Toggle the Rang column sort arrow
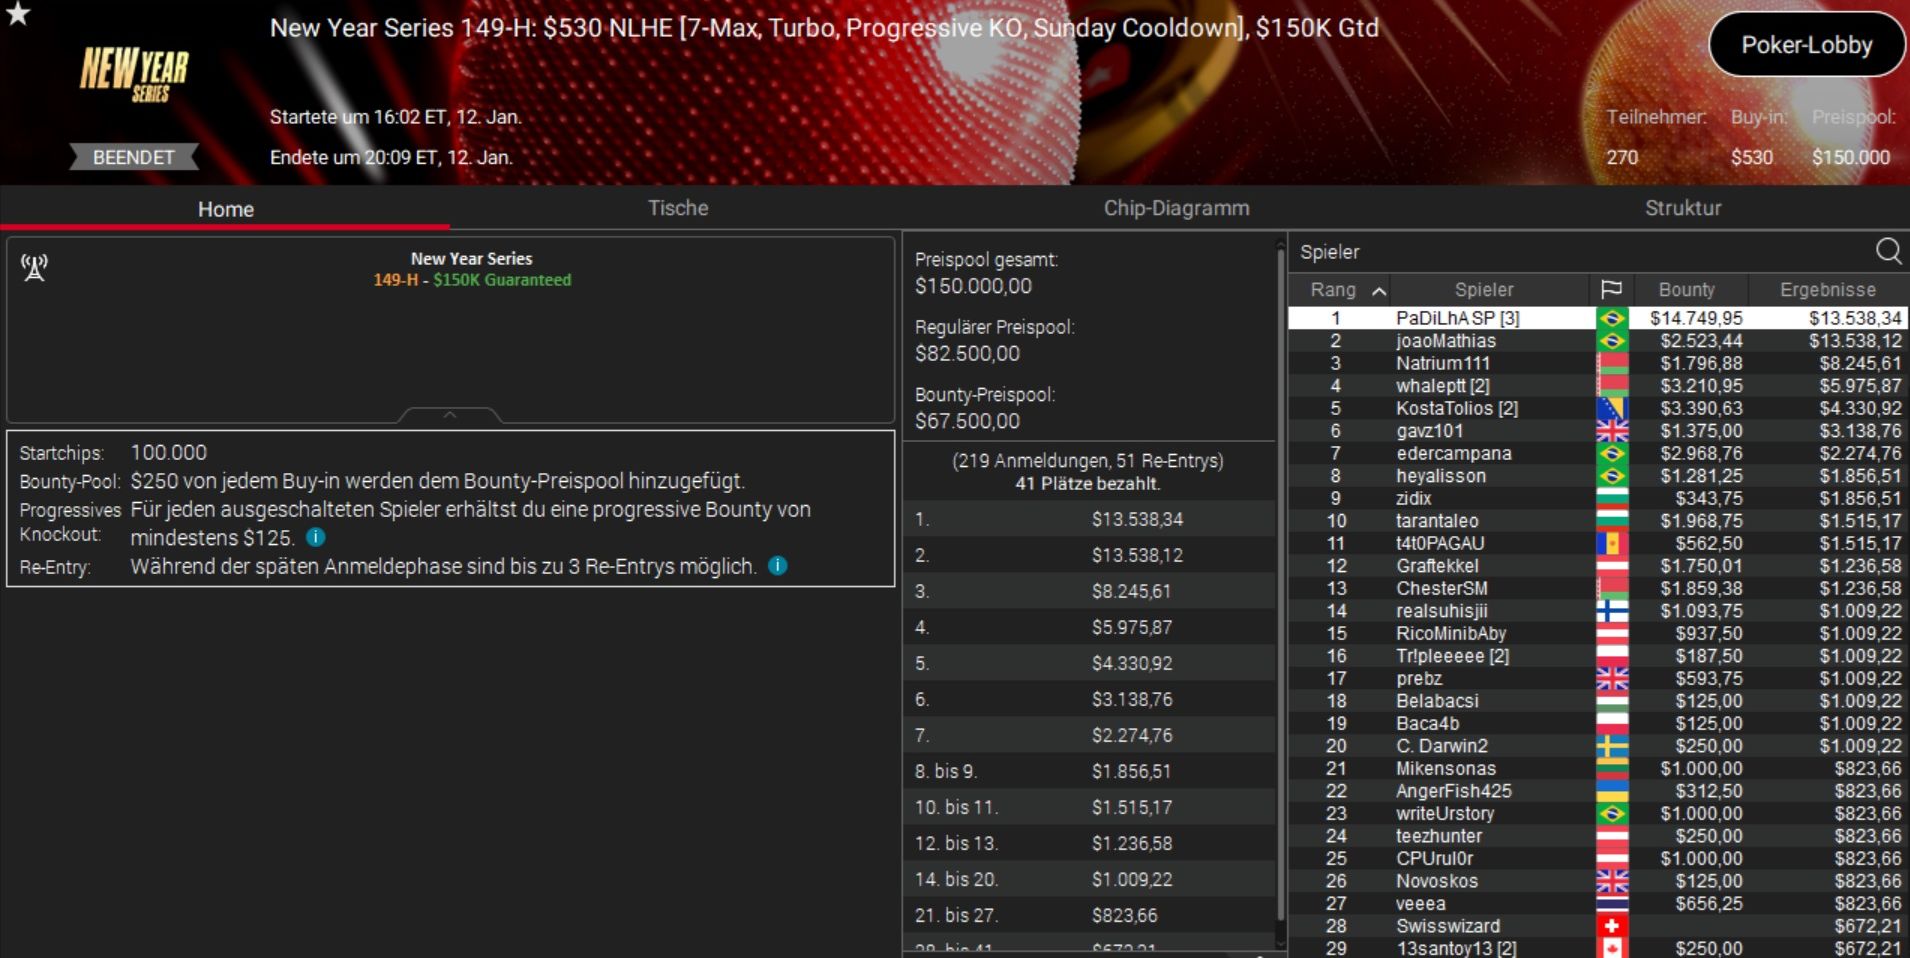This screenshot has width=1910, height=958. pos(1379,291)
